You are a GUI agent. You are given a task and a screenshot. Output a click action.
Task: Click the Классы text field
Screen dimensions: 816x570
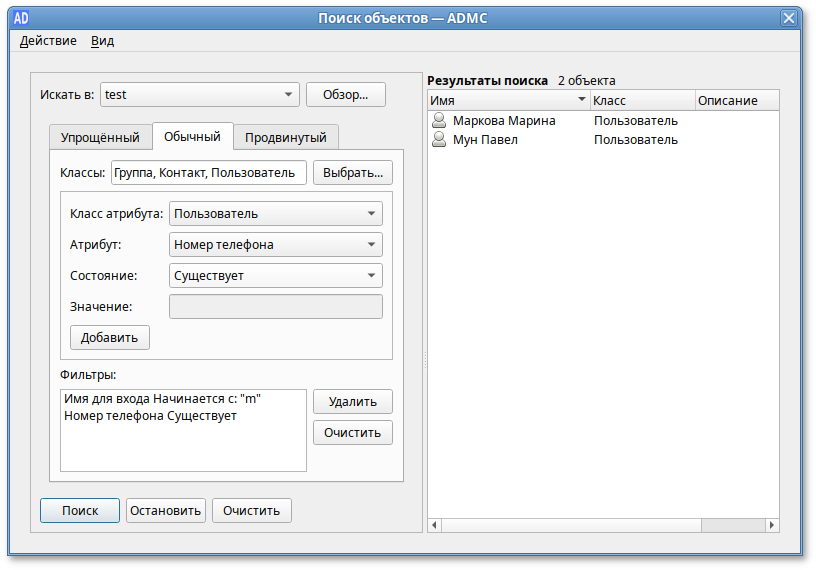coord(209,172)
